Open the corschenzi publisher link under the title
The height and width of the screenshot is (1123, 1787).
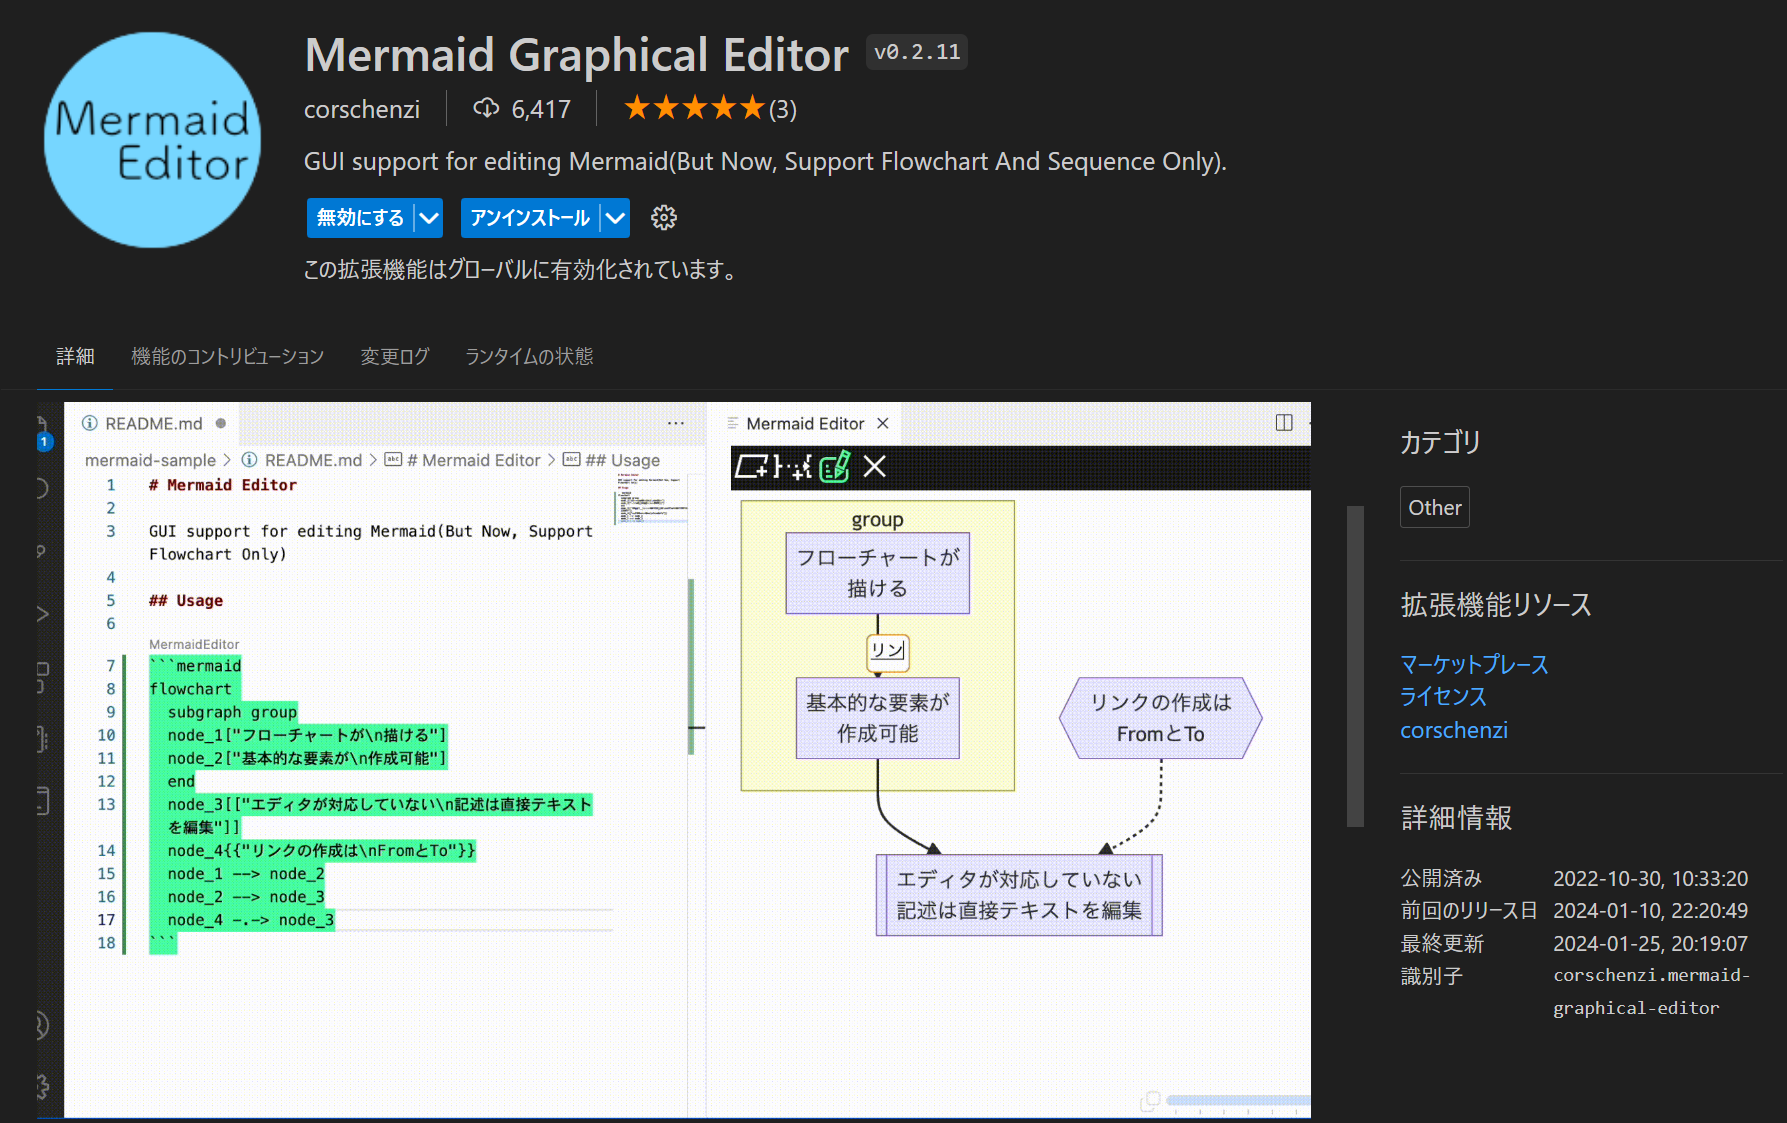[362, 109]
